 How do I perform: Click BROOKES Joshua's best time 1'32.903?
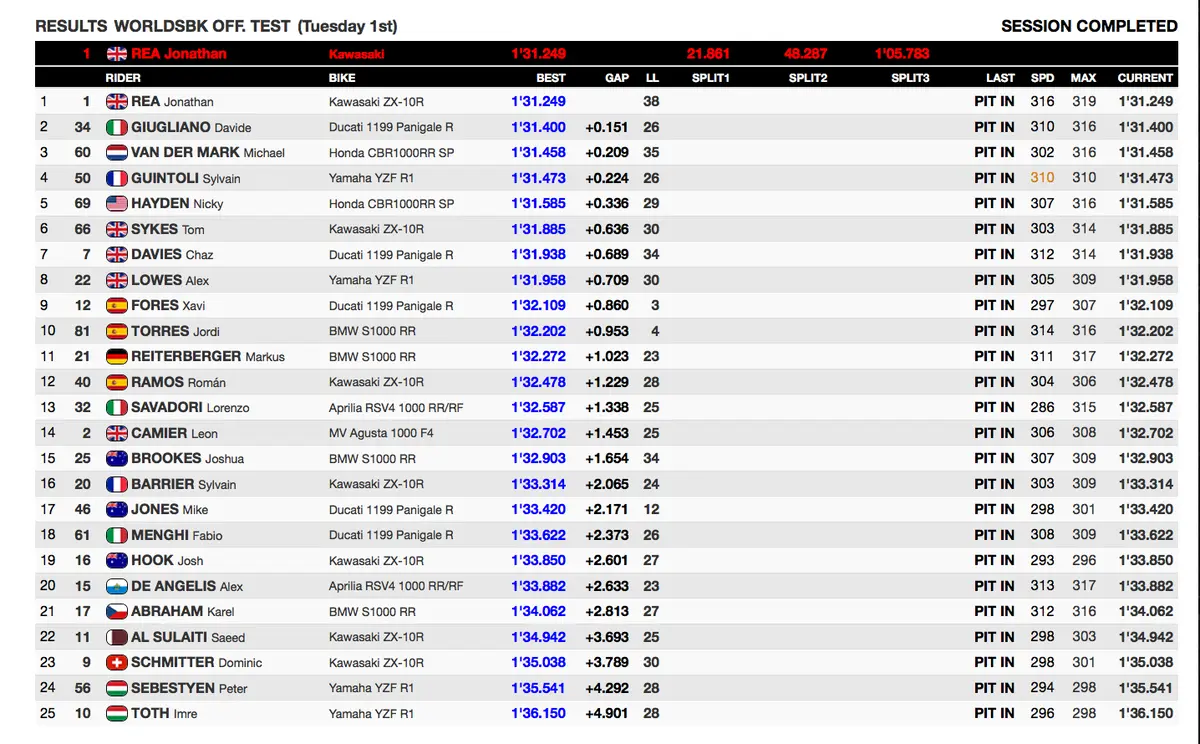pos(538,458)
